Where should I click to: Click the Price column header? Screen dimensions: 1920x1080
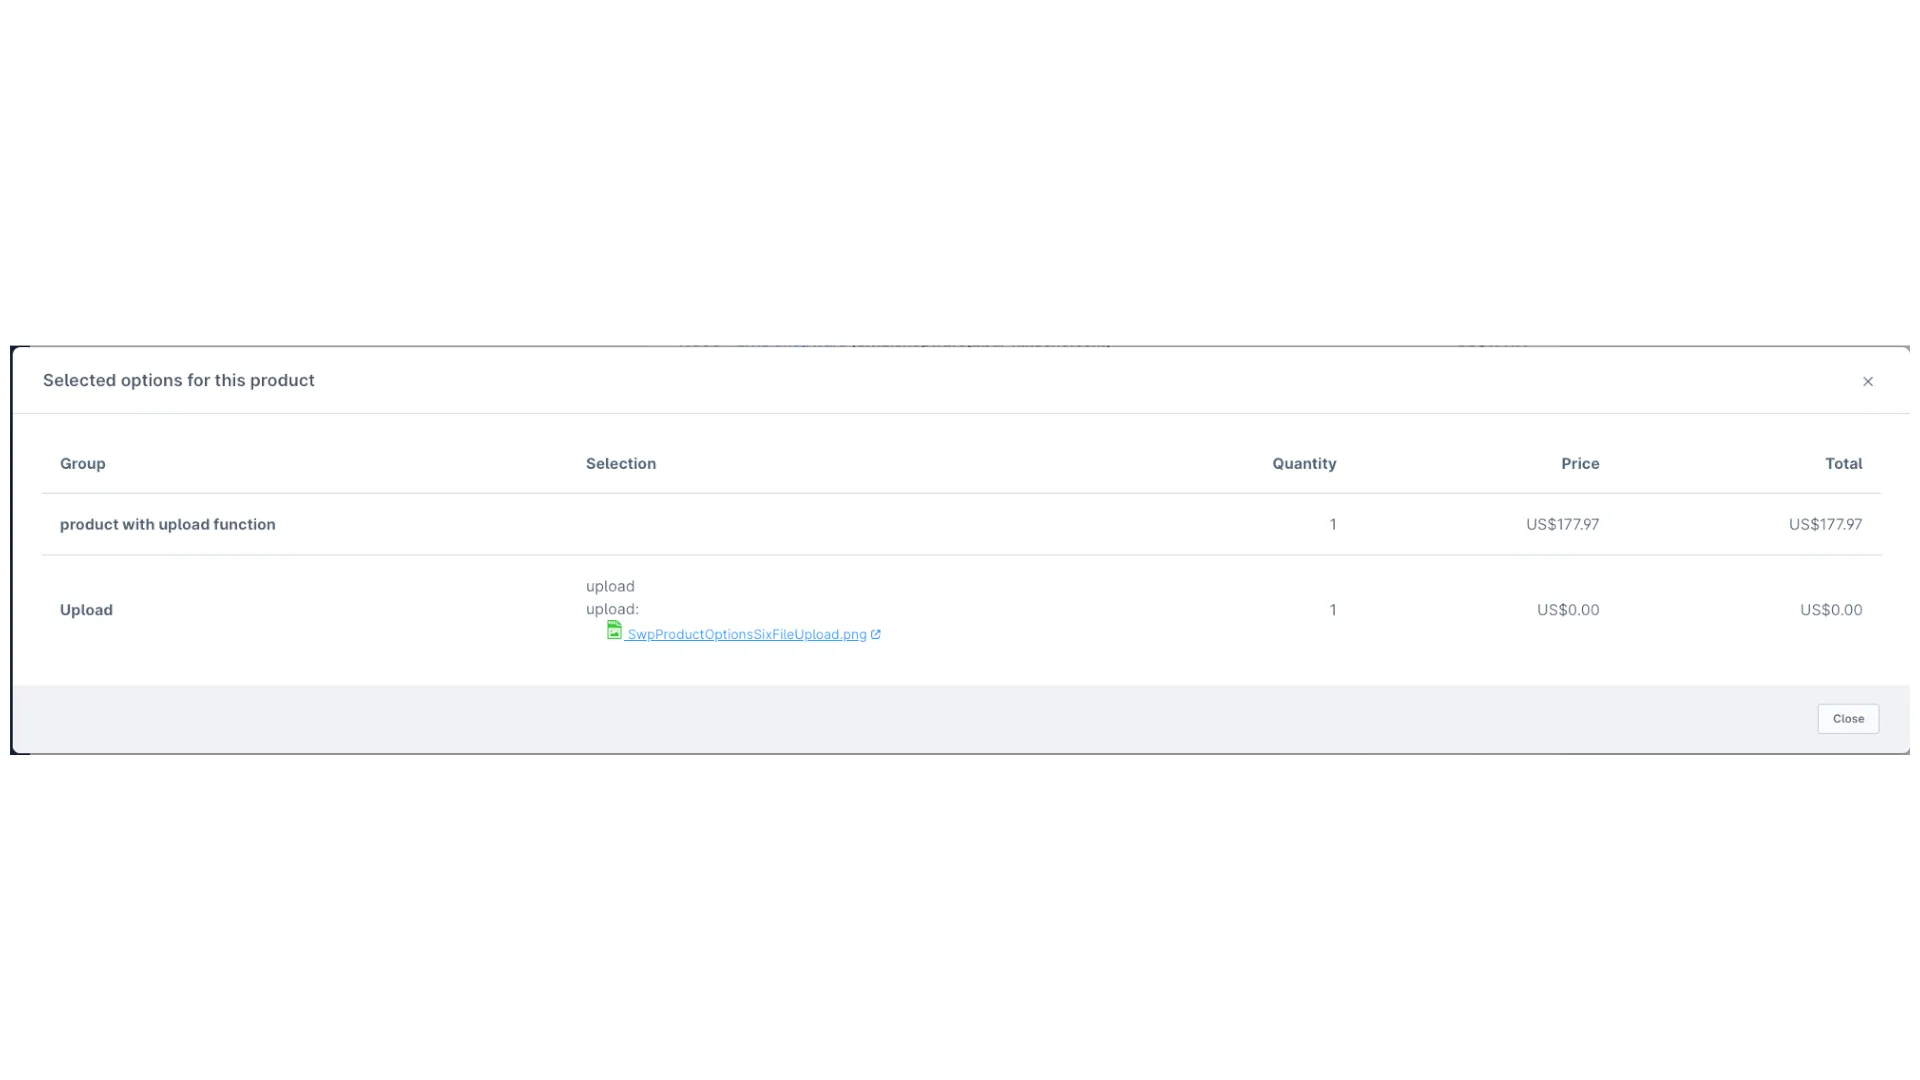pyautogui.click(x=1580, y=464)
